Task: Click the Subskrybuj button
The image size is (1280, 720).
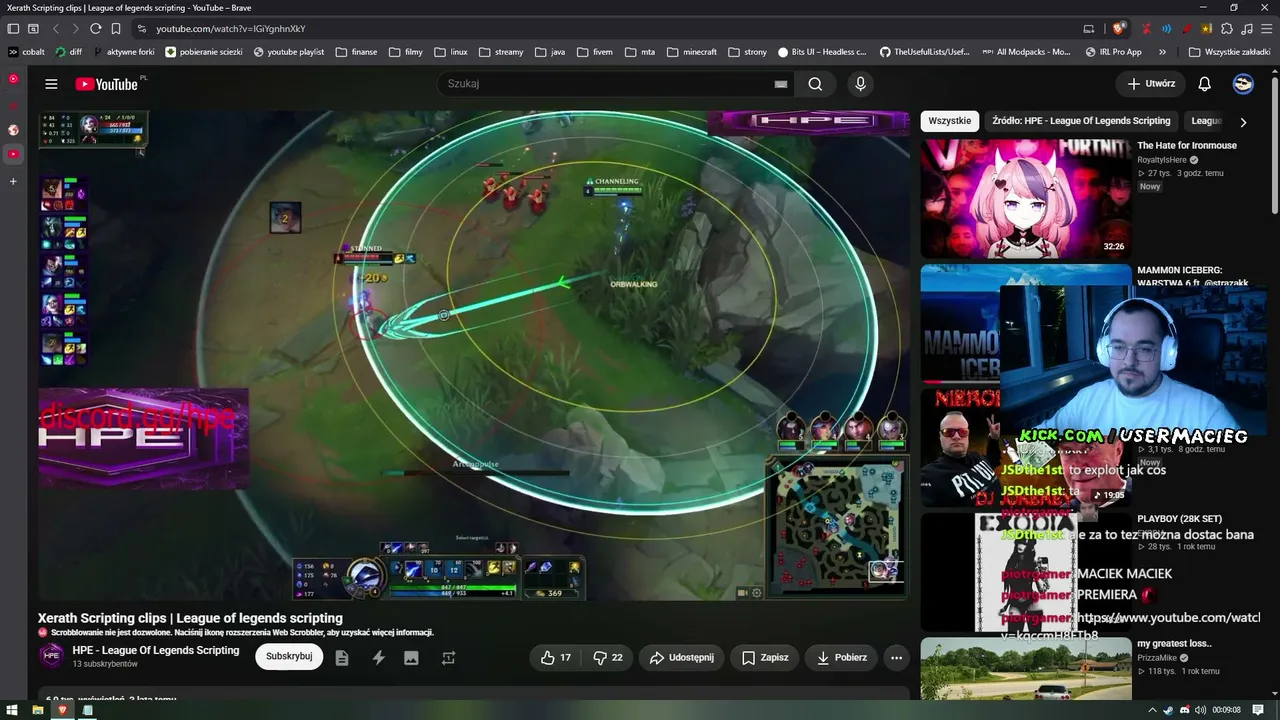Action: pos(289,657)
